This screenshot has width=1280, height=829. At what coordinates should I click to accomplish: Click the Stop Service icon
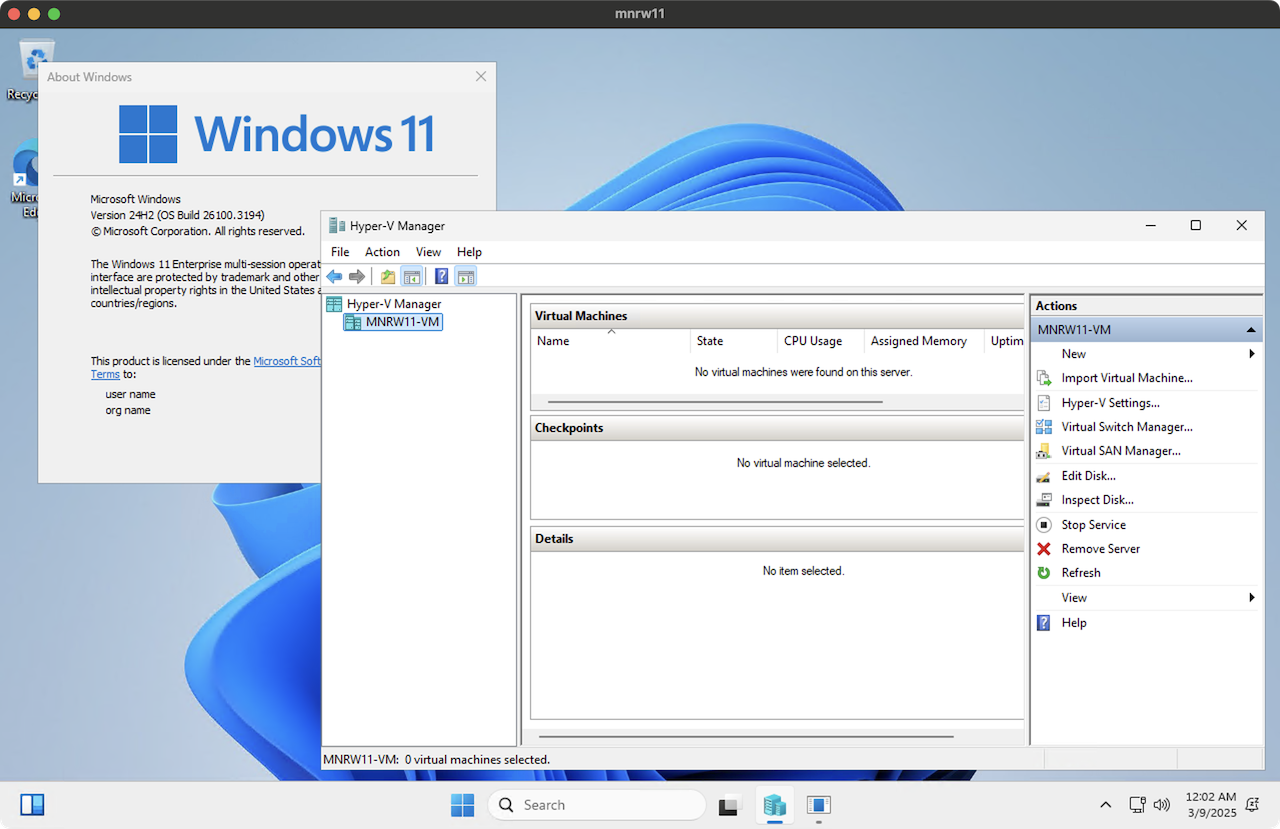coord(1044,525)
